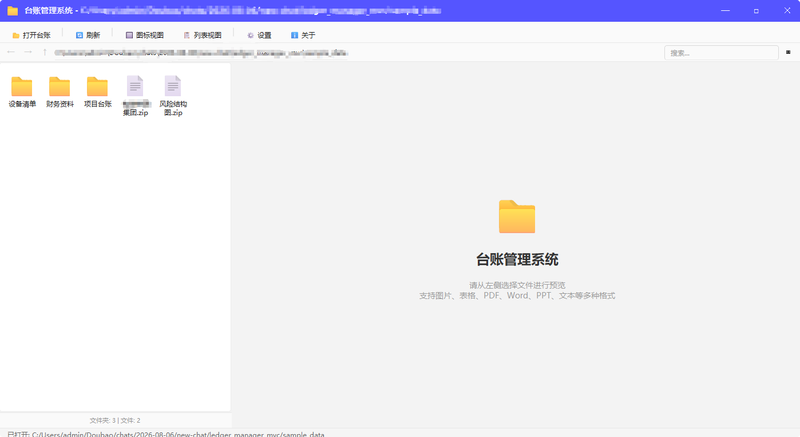This screenshot has height=437, width=800.
Task: Click the 已打开 status bar path
Action: (165, 434)
